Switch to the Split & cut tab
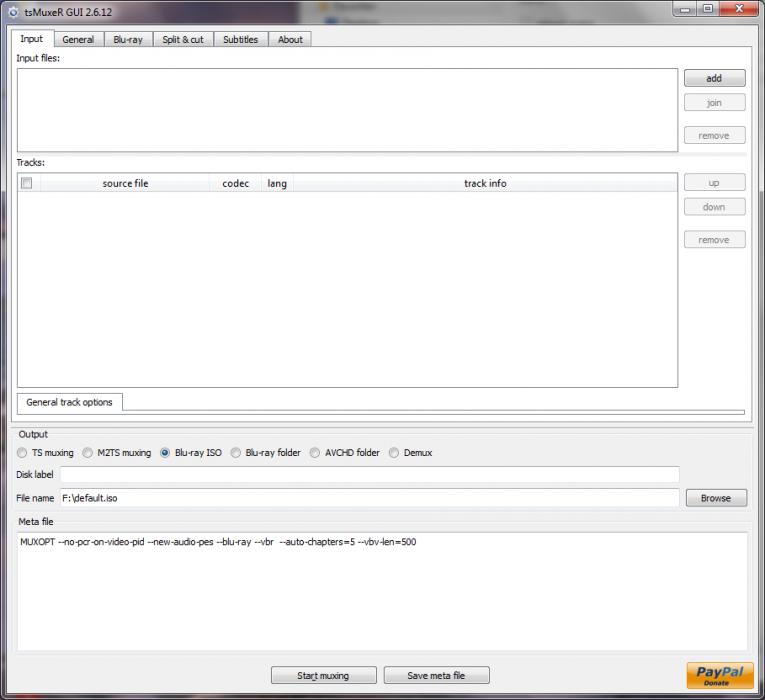The width and height of the screenshot is (765, 700). (x=183, y=40)
